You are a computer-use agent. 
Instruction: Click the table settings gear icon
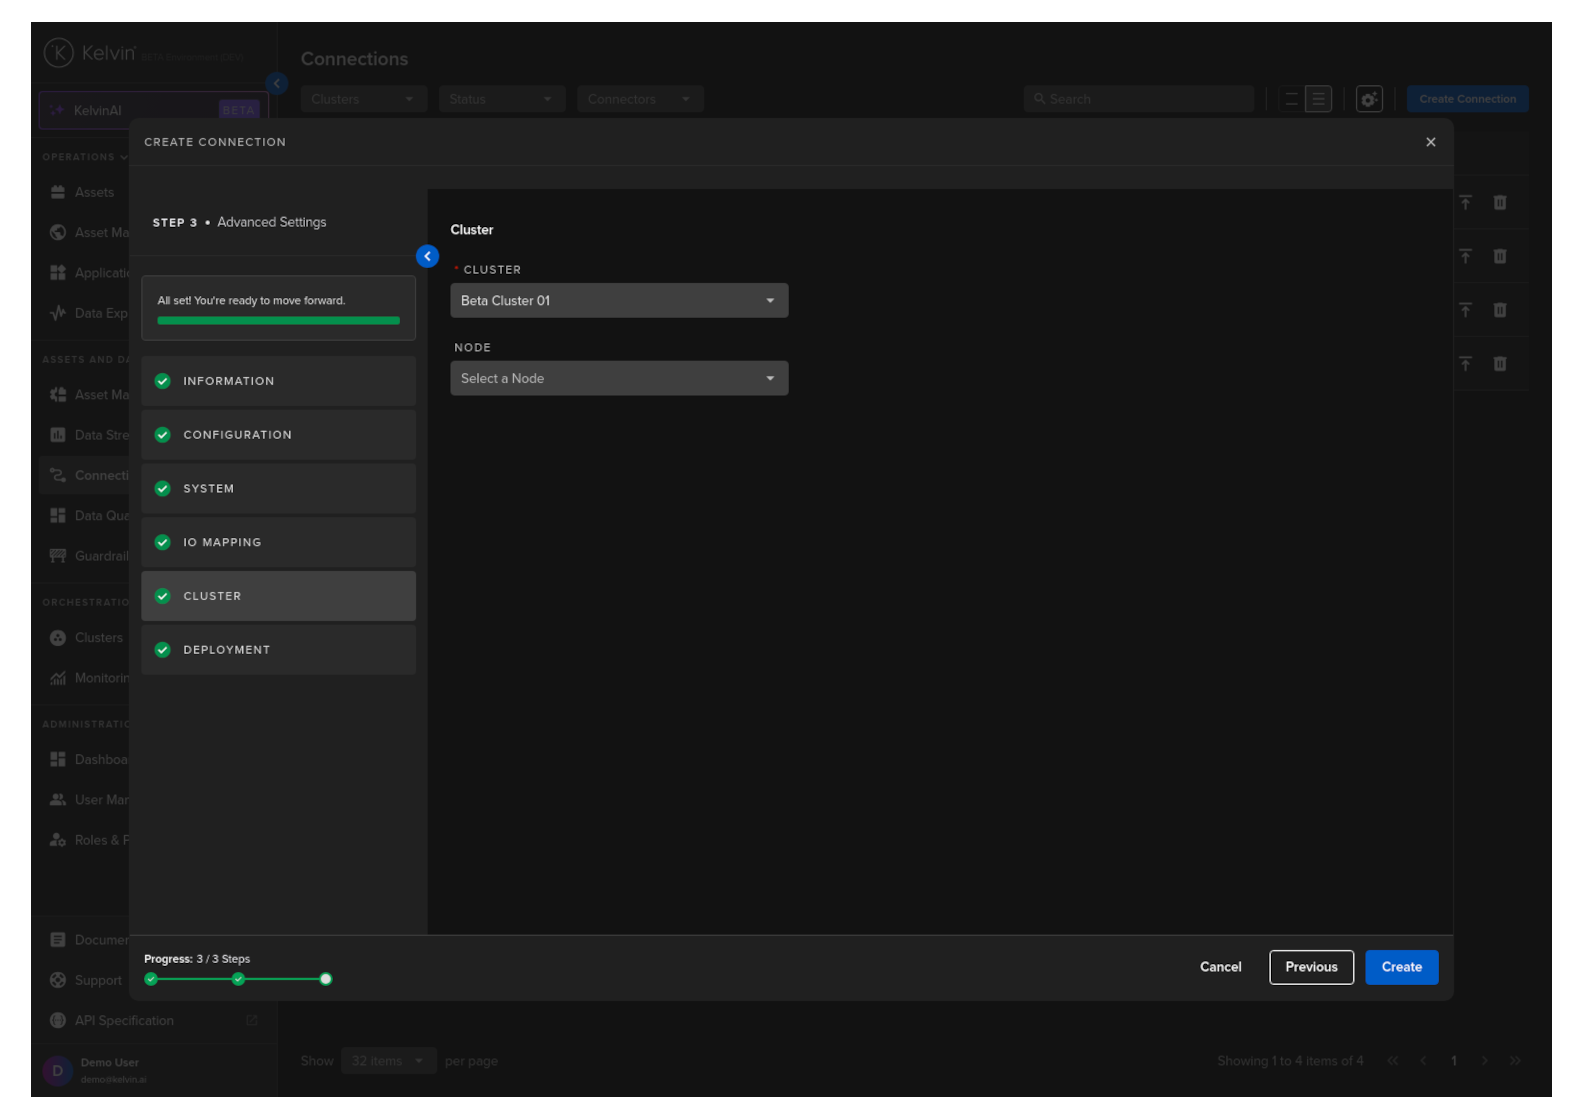tap(1369, 99)
